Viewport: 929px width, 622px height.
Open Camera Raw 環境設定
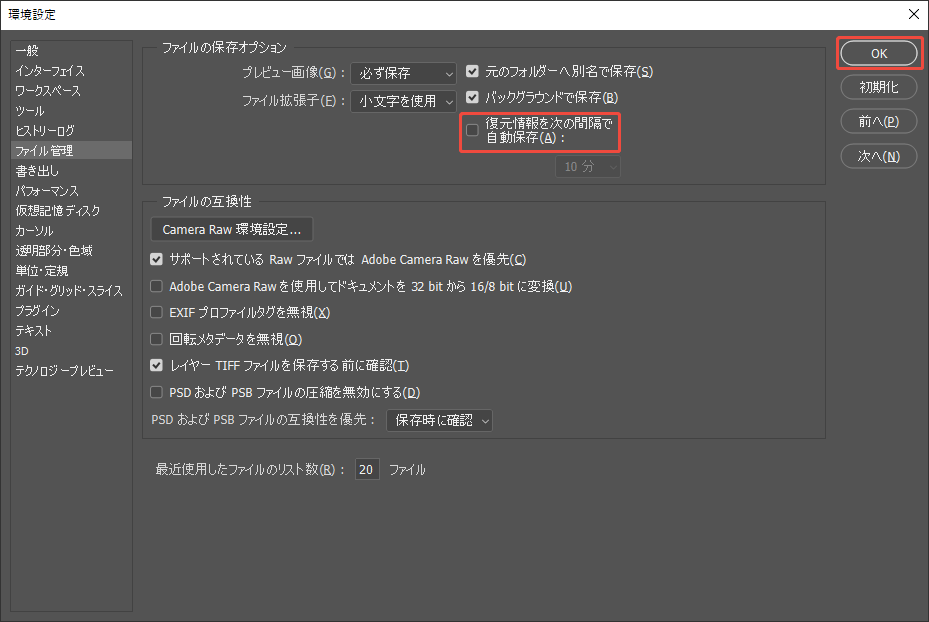click(x=231, y=229)
